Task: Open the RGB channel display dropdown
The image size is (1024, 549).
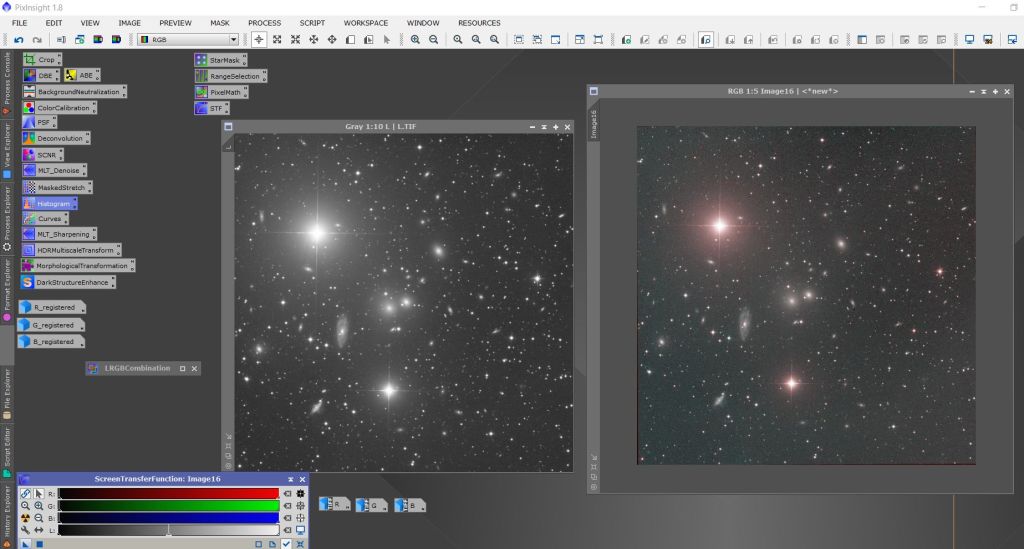Action: coord(189,40)
